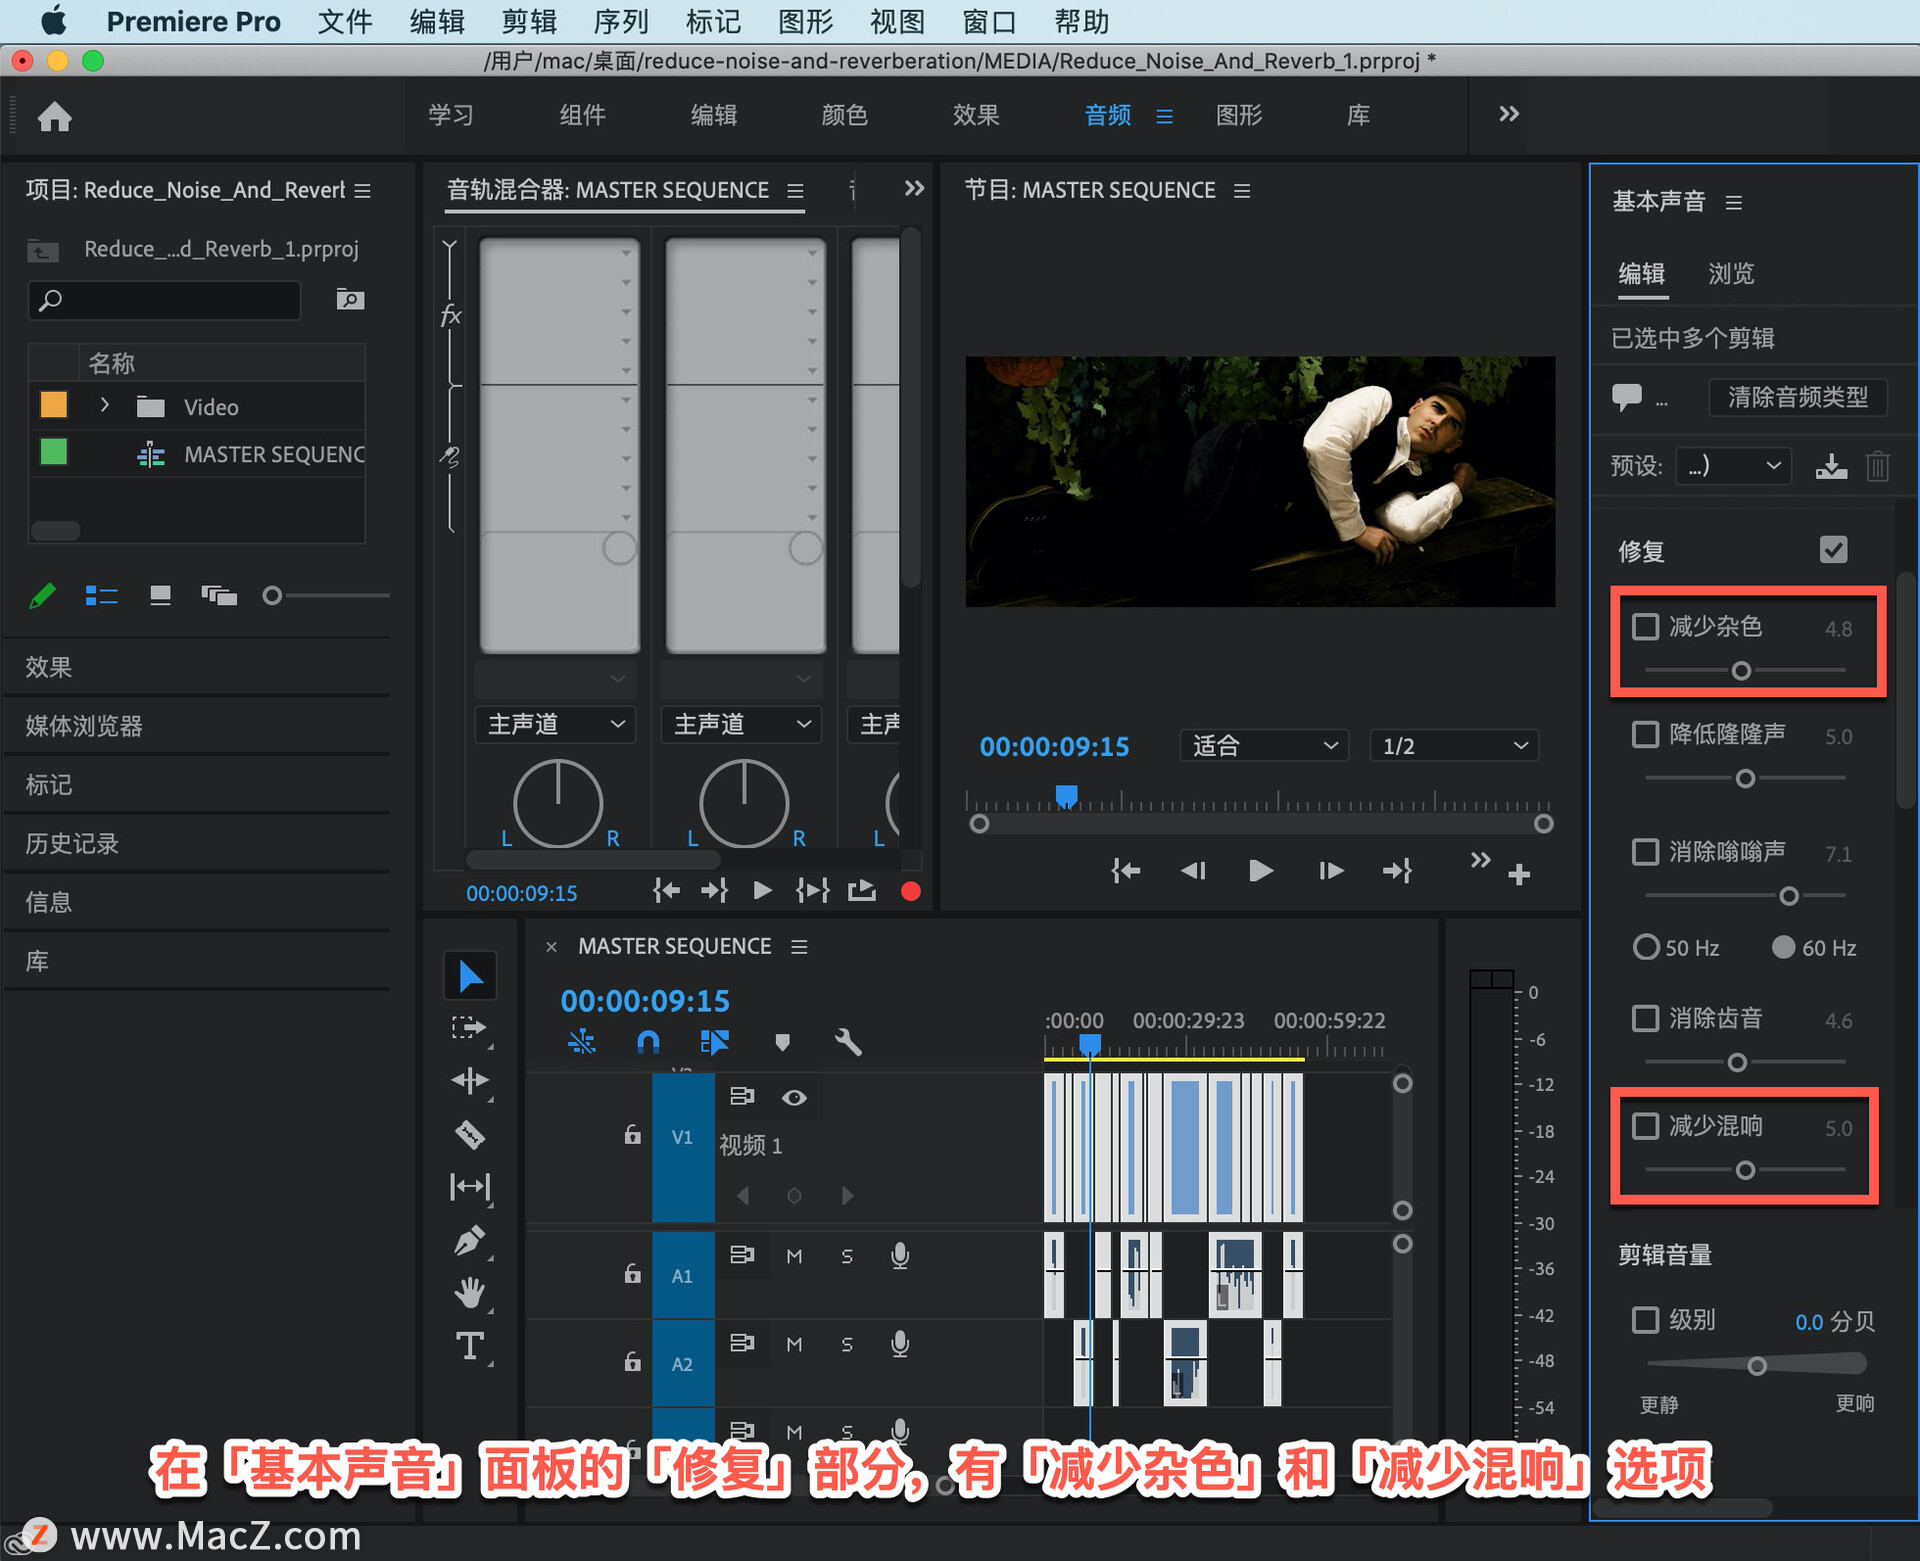
Task: Go to the Home screen icon
Action: pos(55,117)
